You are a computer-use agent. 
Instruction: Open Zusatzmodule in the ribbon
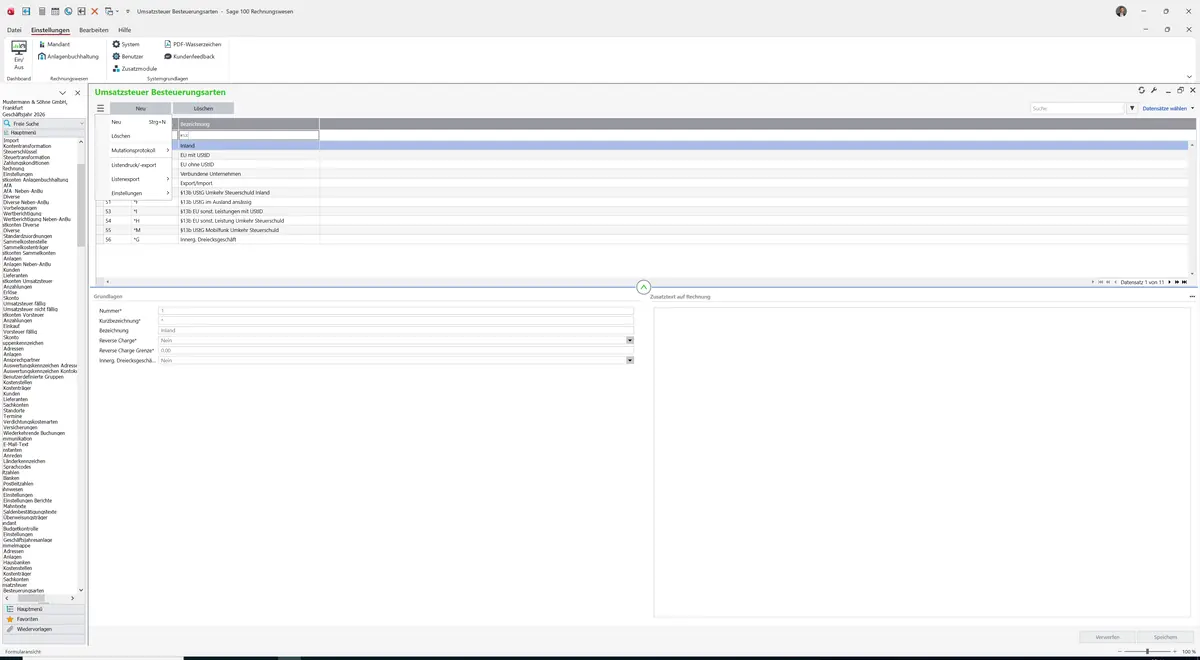tap(134, 69)
